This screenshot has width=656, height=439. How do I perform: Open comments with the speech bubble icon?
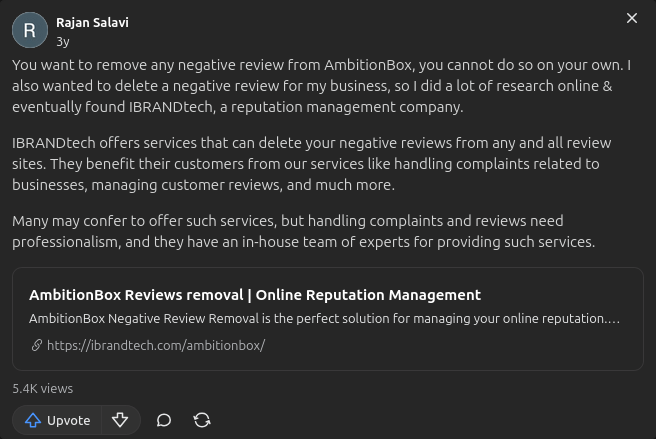click(x=164, y=420)
